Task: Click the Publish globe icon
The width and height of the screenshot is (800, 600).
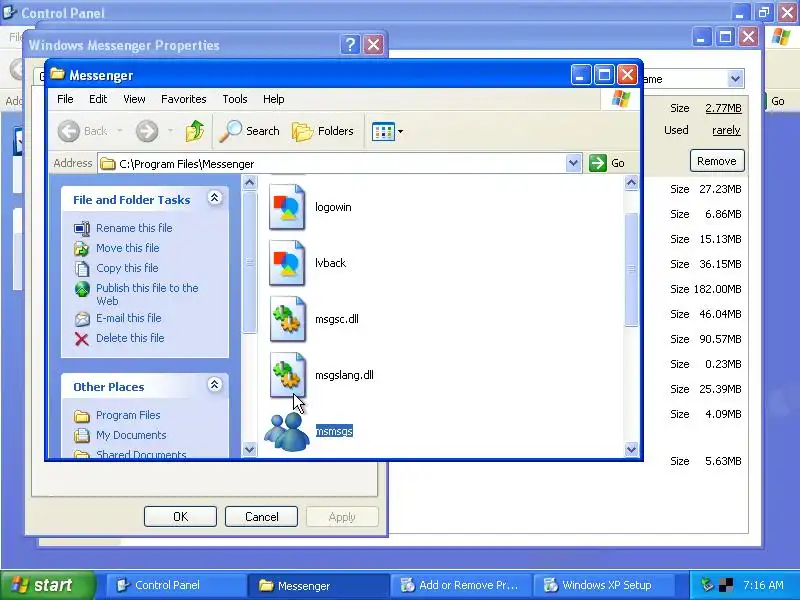Action: point(82,289)
